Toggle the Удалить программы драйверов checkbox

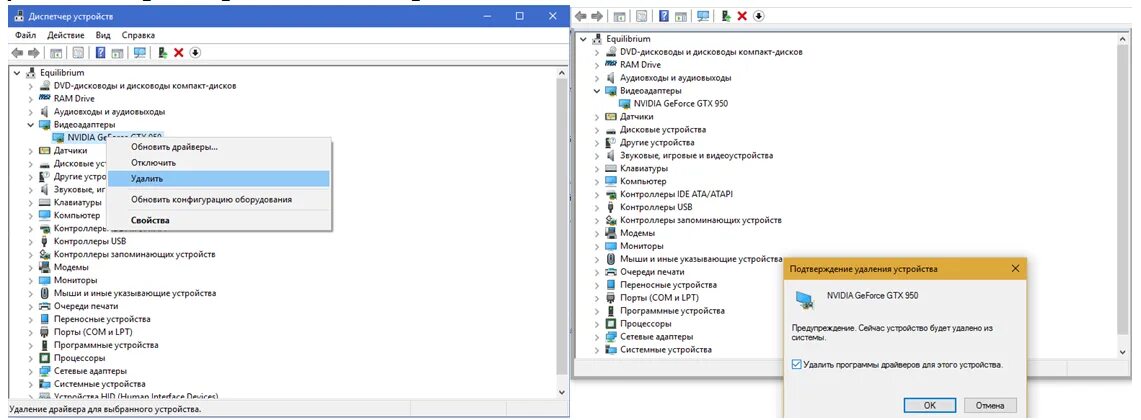797,364
